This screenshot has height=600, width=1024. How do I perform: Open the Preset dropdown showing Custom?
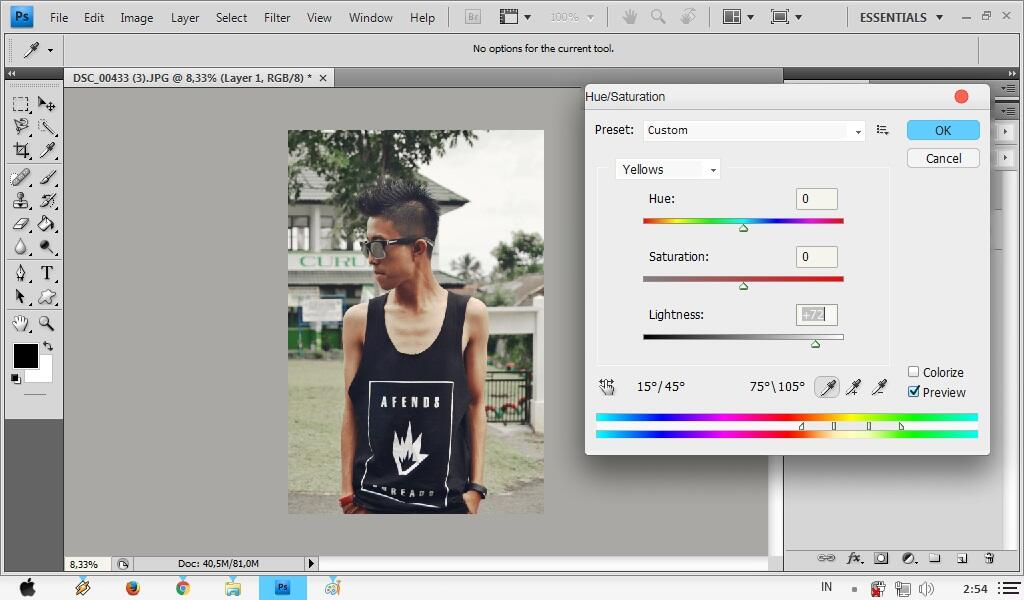pyautogui.click(x=754, y=131)
